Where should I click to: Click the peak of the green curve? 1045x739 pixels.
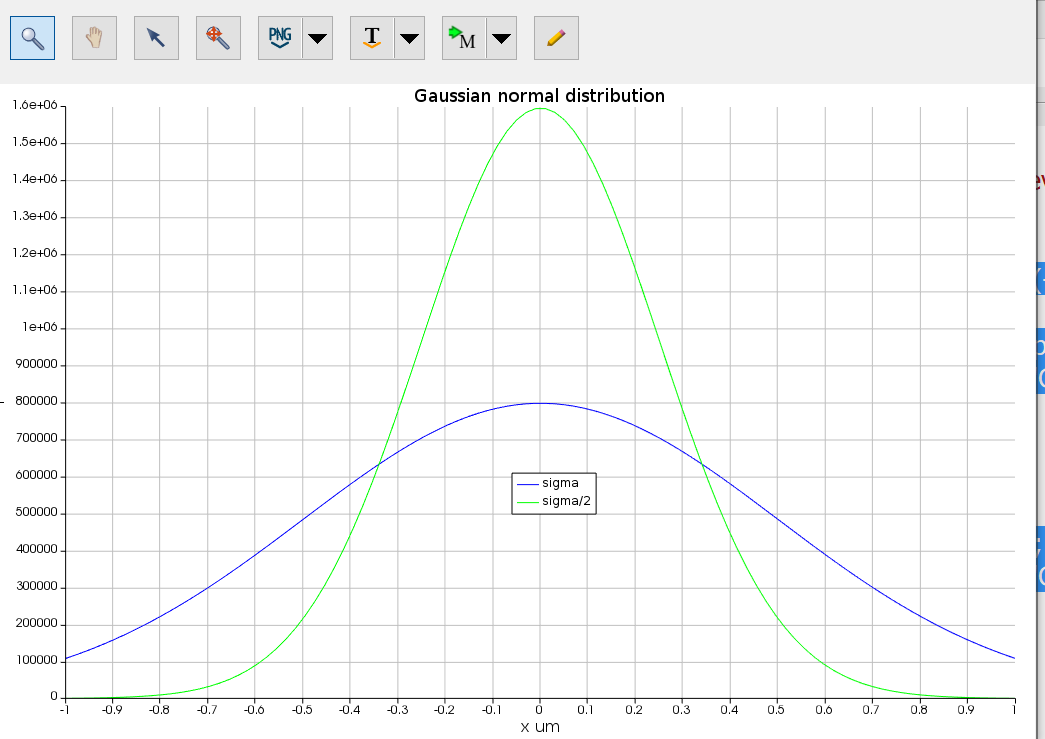tap(540, 108)
